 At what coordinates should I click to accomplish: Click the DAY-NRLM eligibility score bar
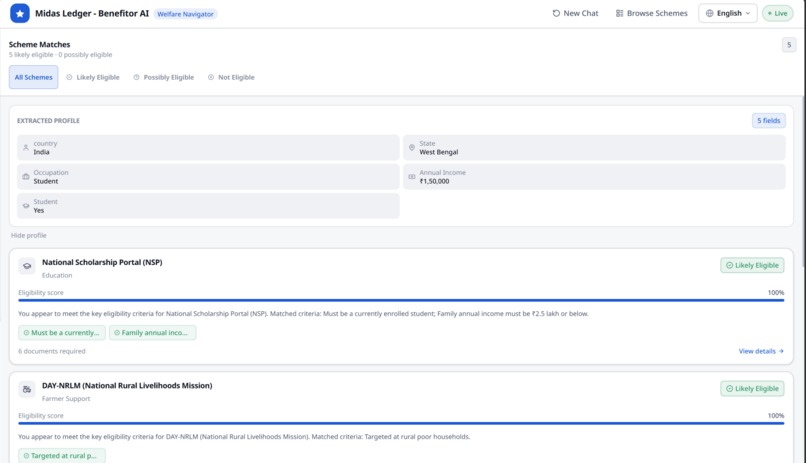(401, 423)
